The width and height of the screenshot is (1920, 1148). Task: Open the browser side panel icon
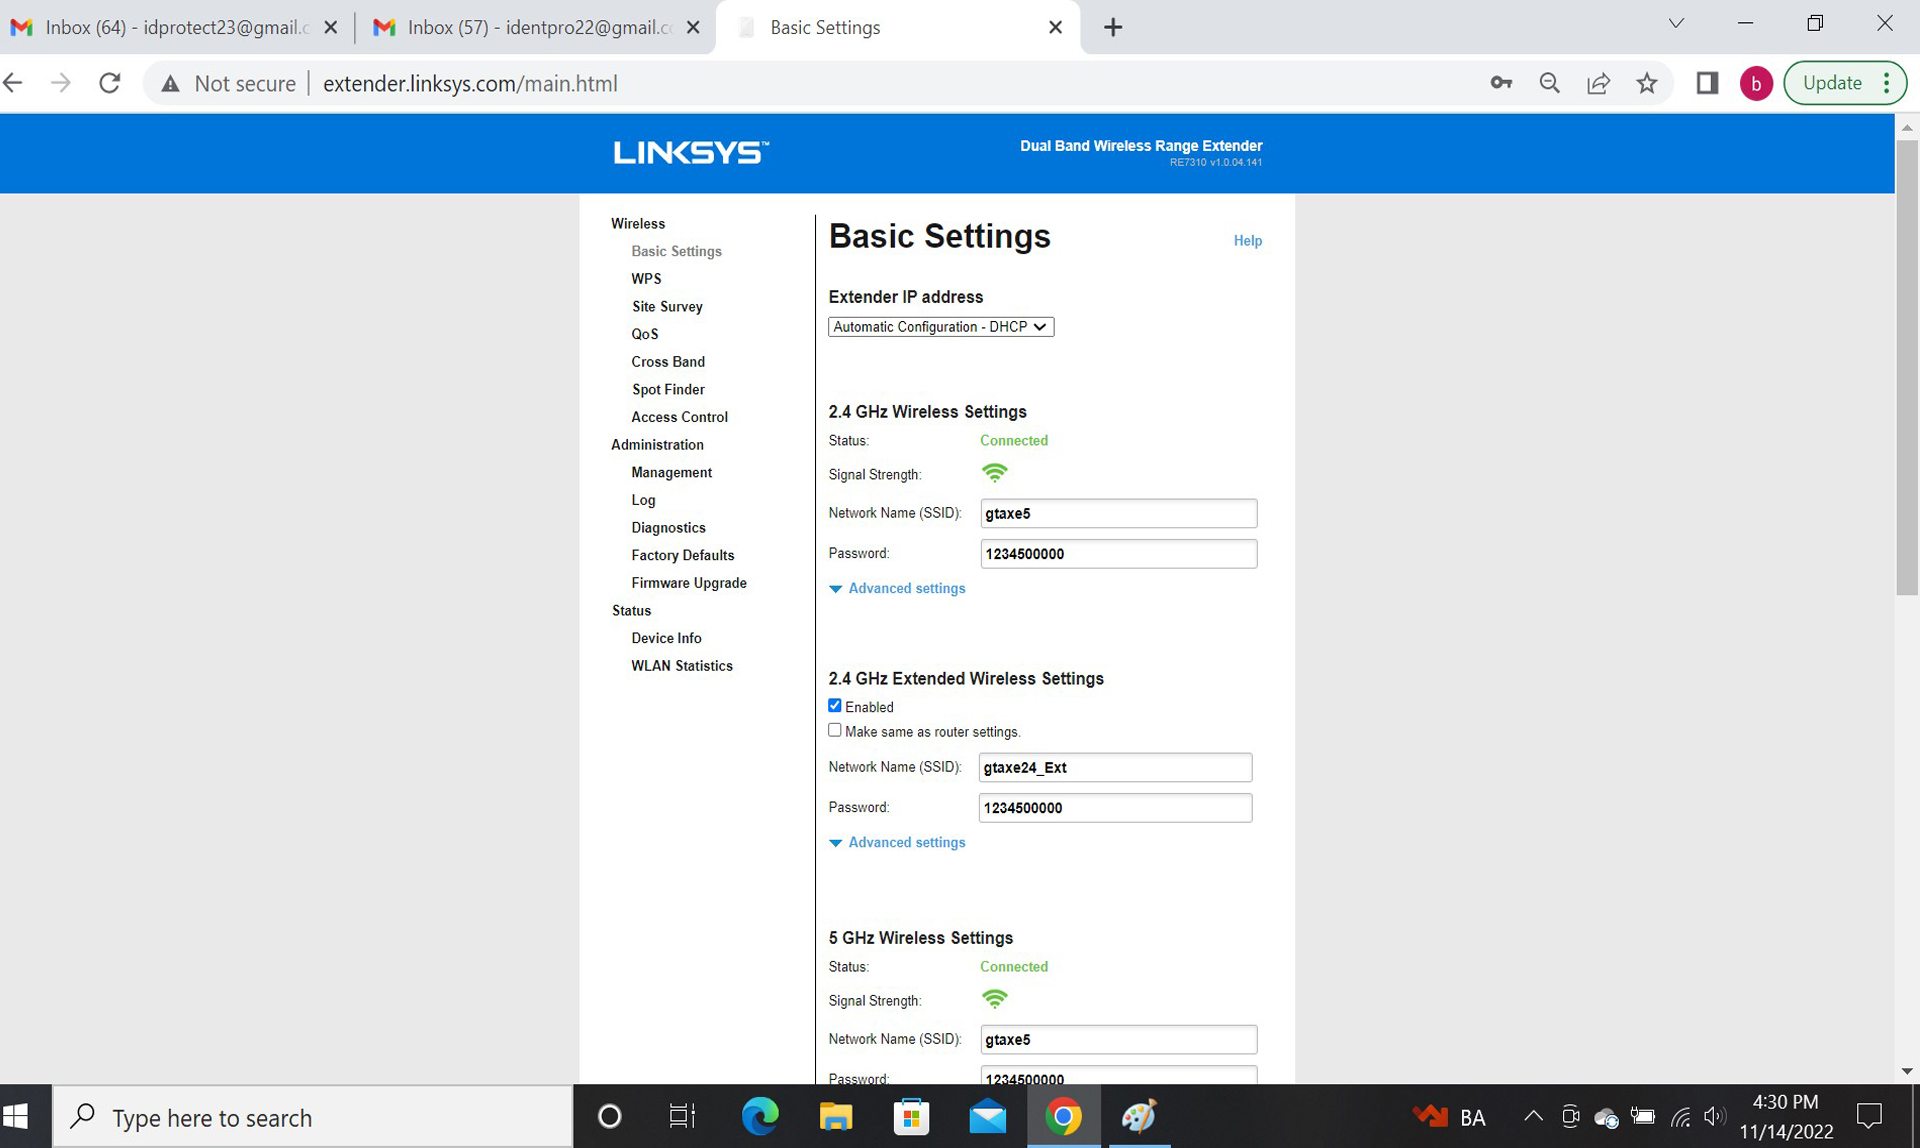pyautogui.click(x=1707, y=83)
